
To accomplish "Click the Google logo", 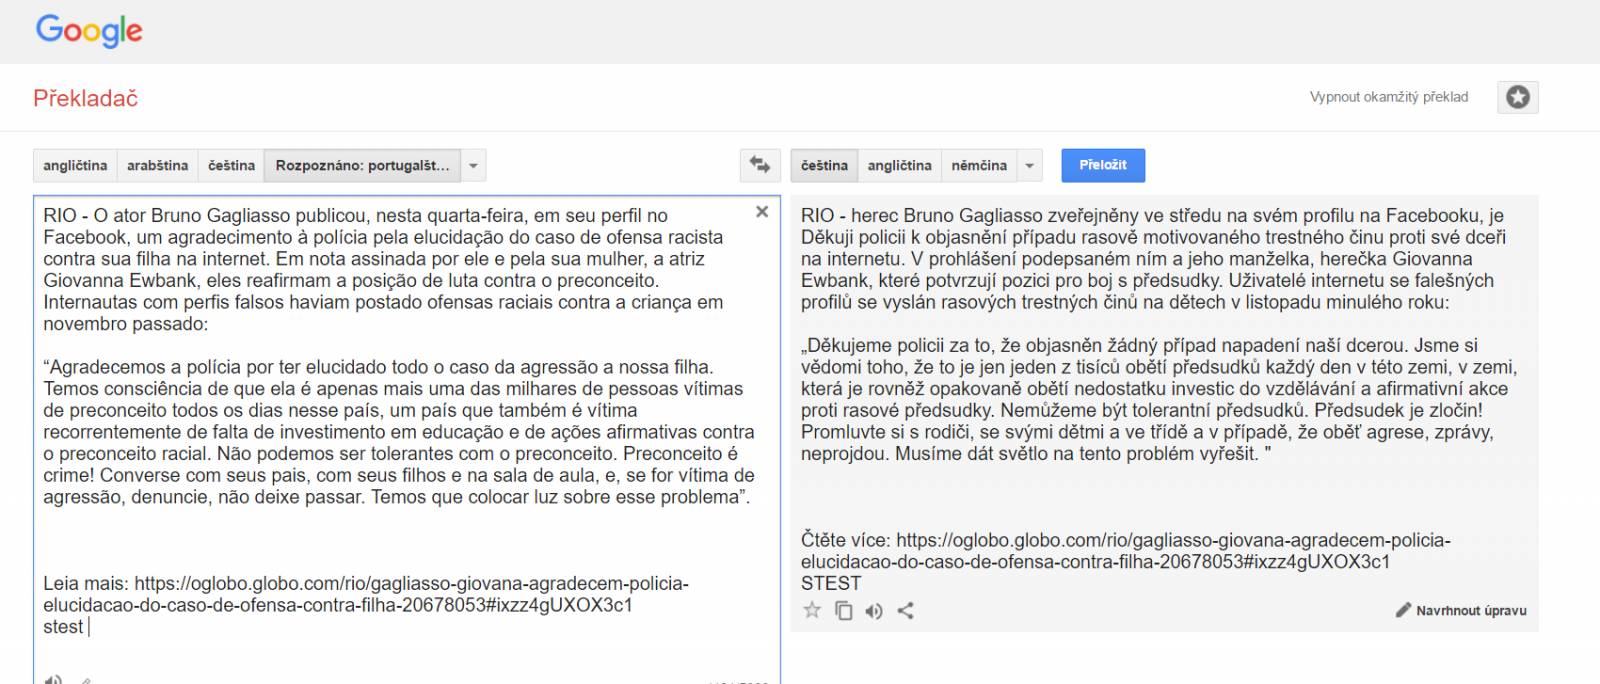I will pyautogui.click(x=89, y=31).
